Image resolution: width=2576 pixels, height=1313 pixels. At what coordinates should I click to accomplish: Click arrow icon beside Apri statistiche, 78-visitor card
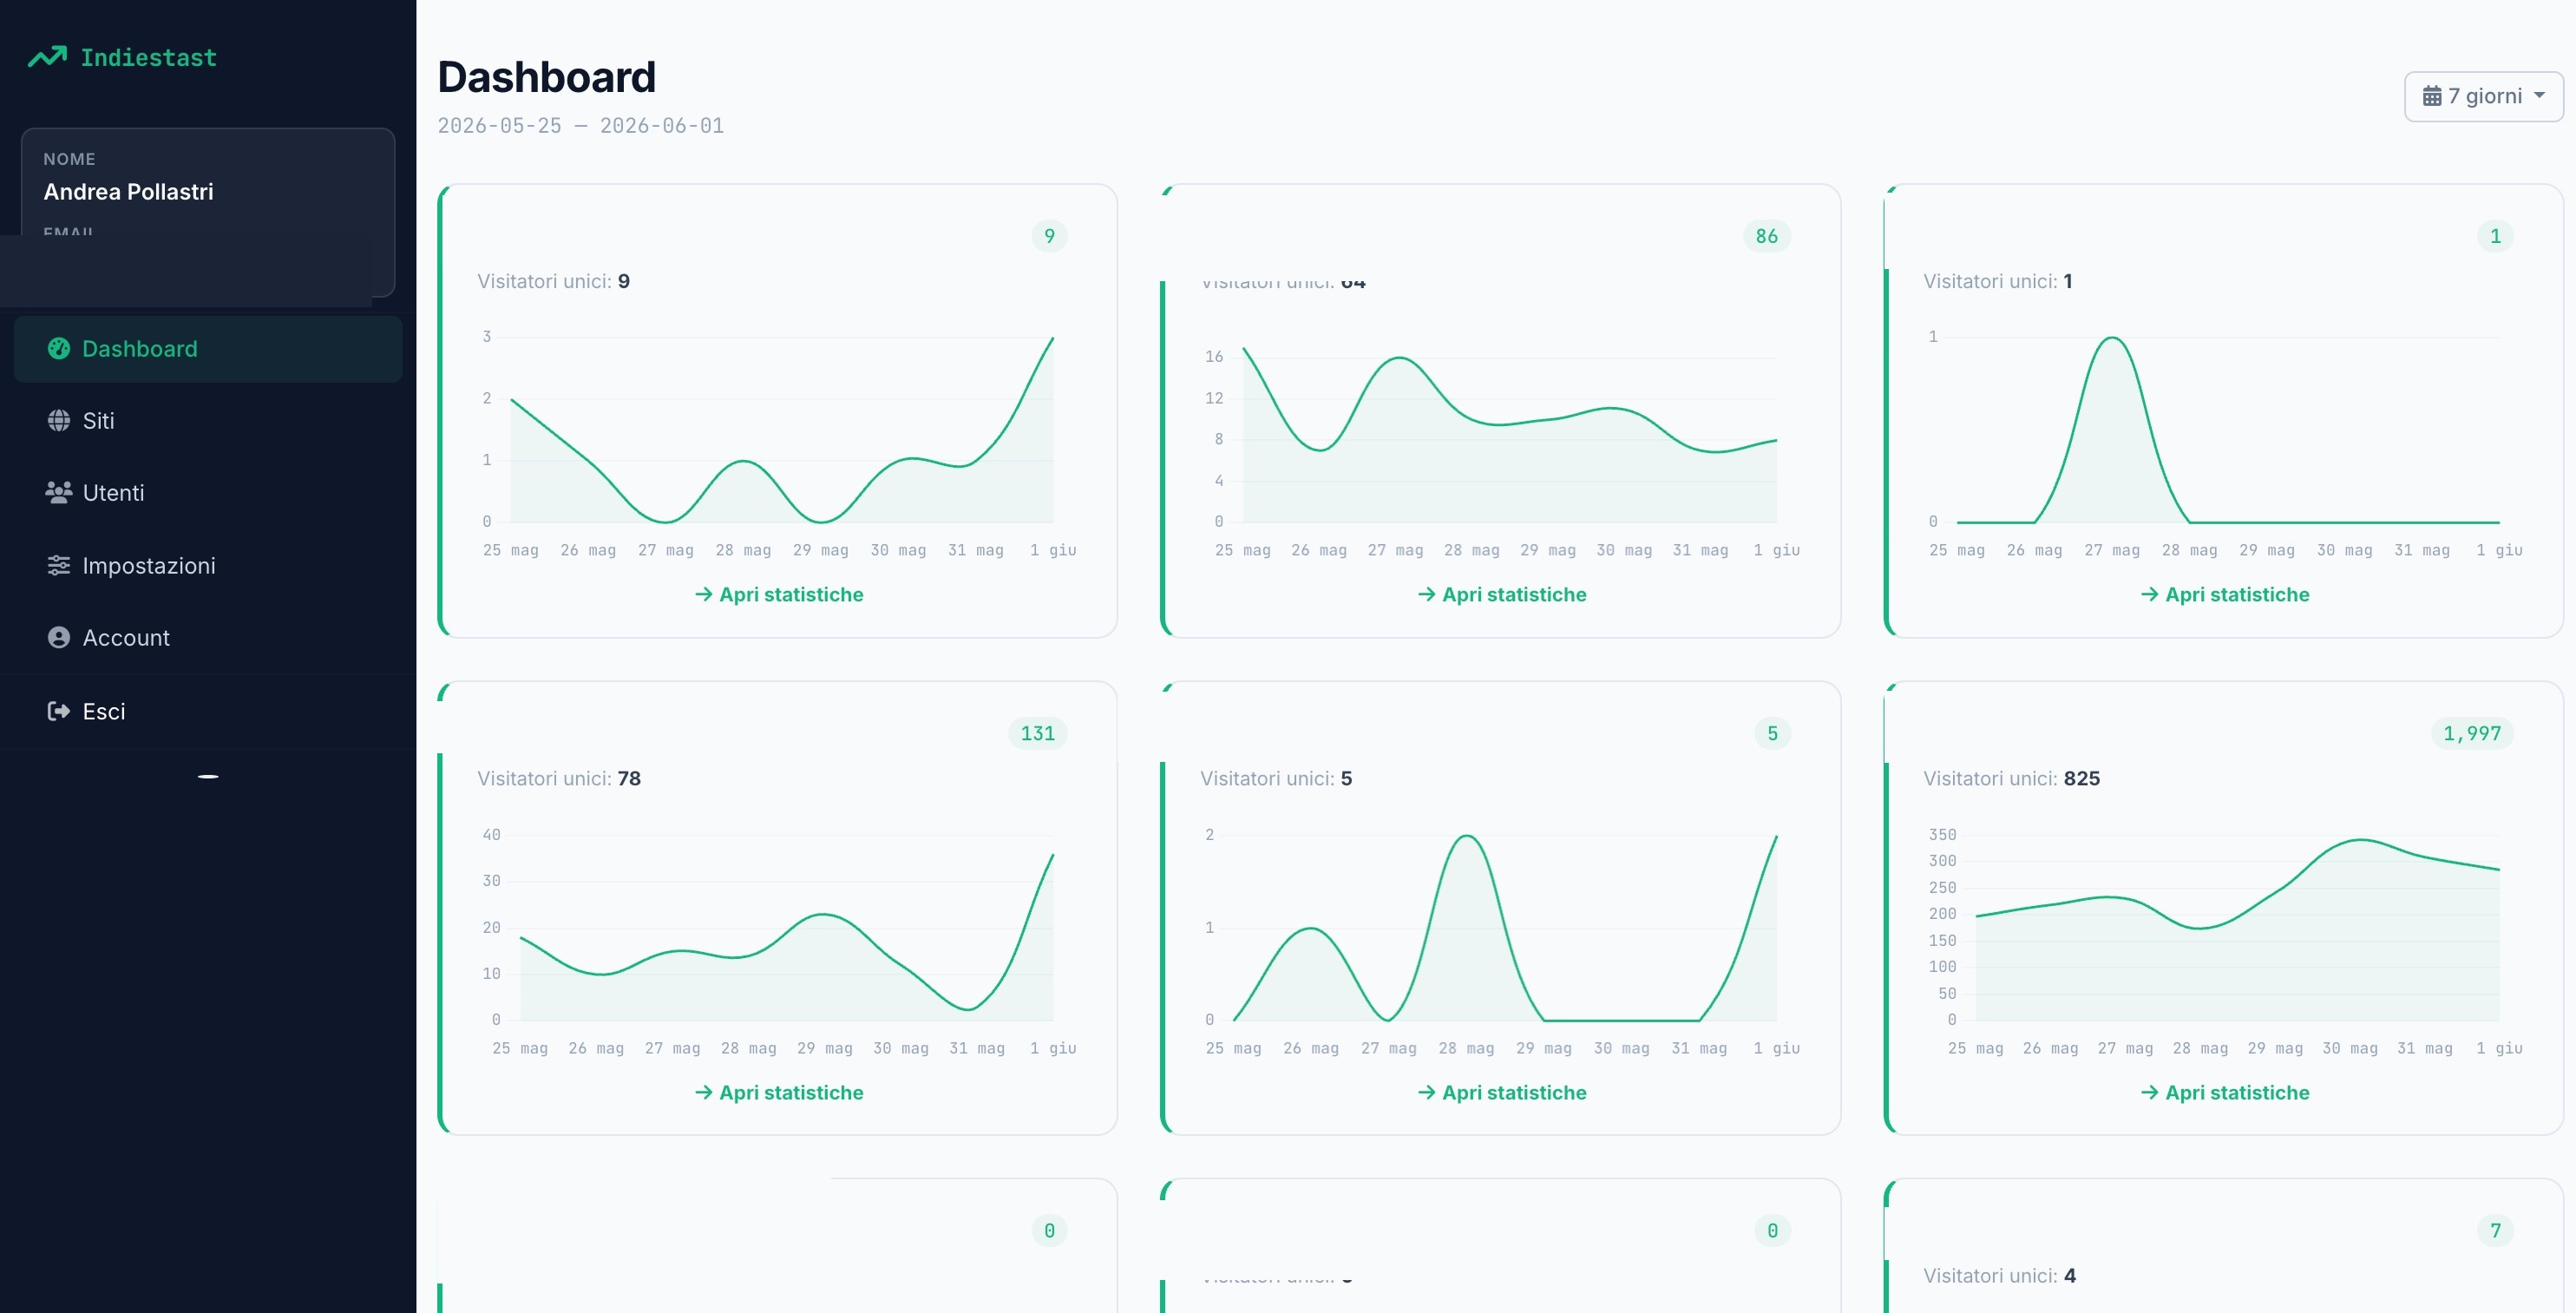click(x=704, y=1093)
